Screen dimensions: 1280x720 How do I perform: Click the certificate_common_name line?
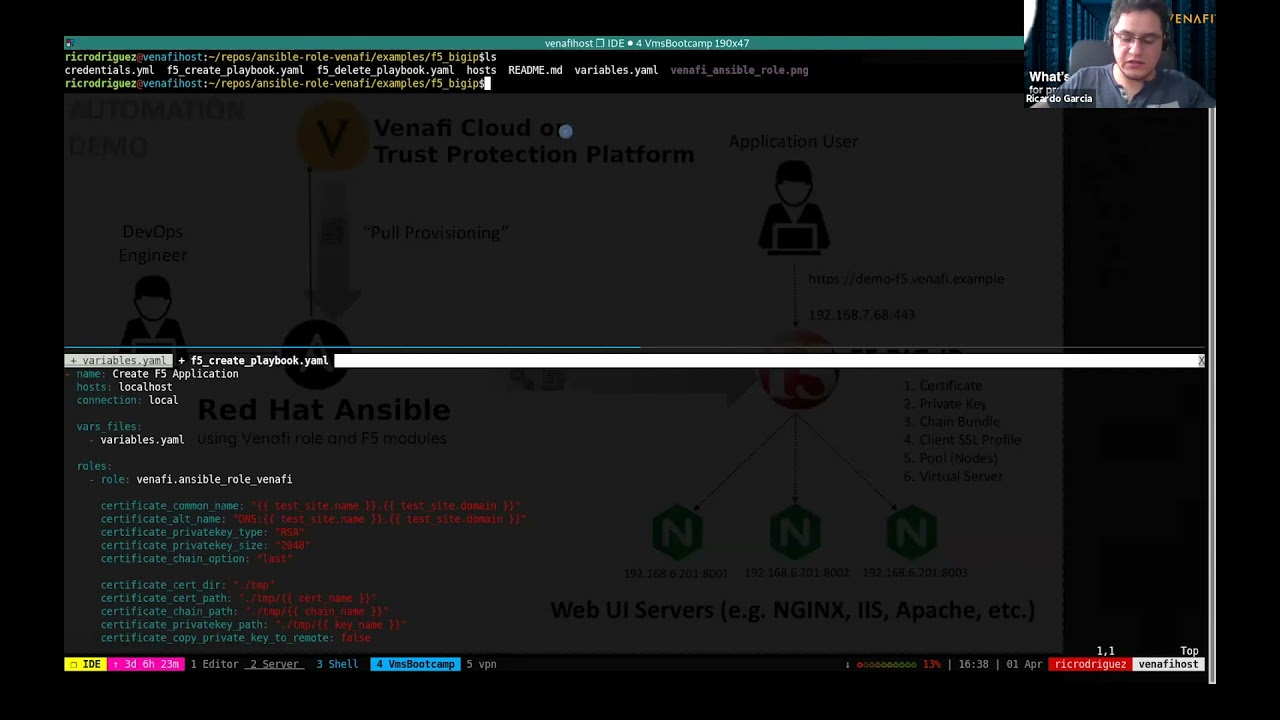tap(310, 506)
